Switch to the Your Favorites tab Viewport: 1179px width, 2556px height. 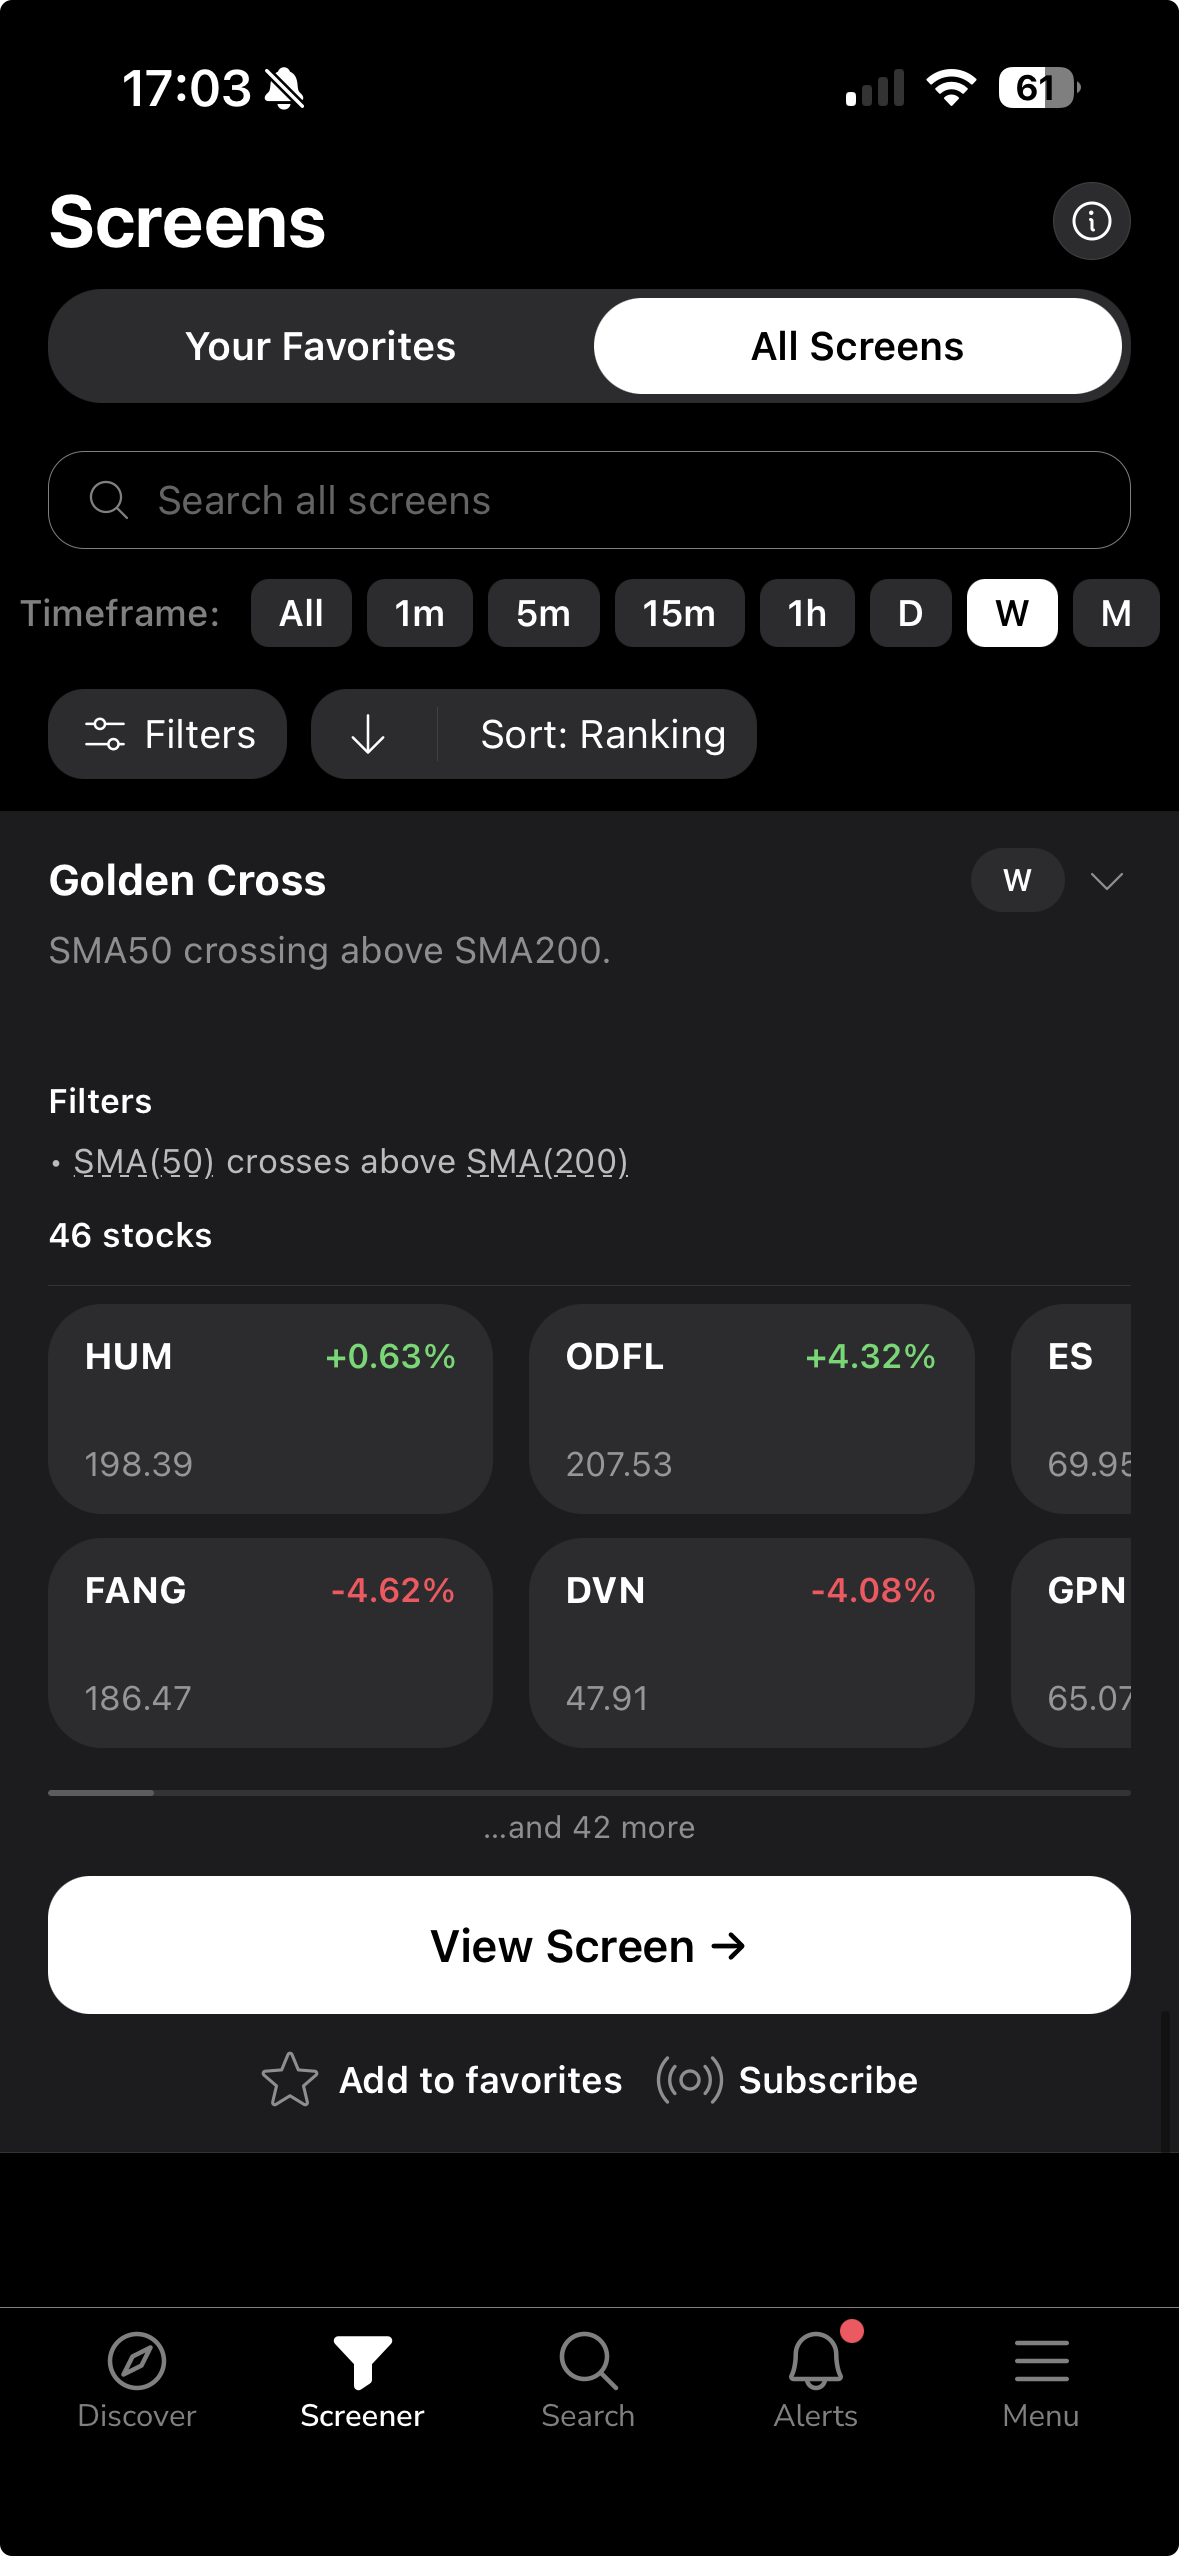(x=320, y=346)
